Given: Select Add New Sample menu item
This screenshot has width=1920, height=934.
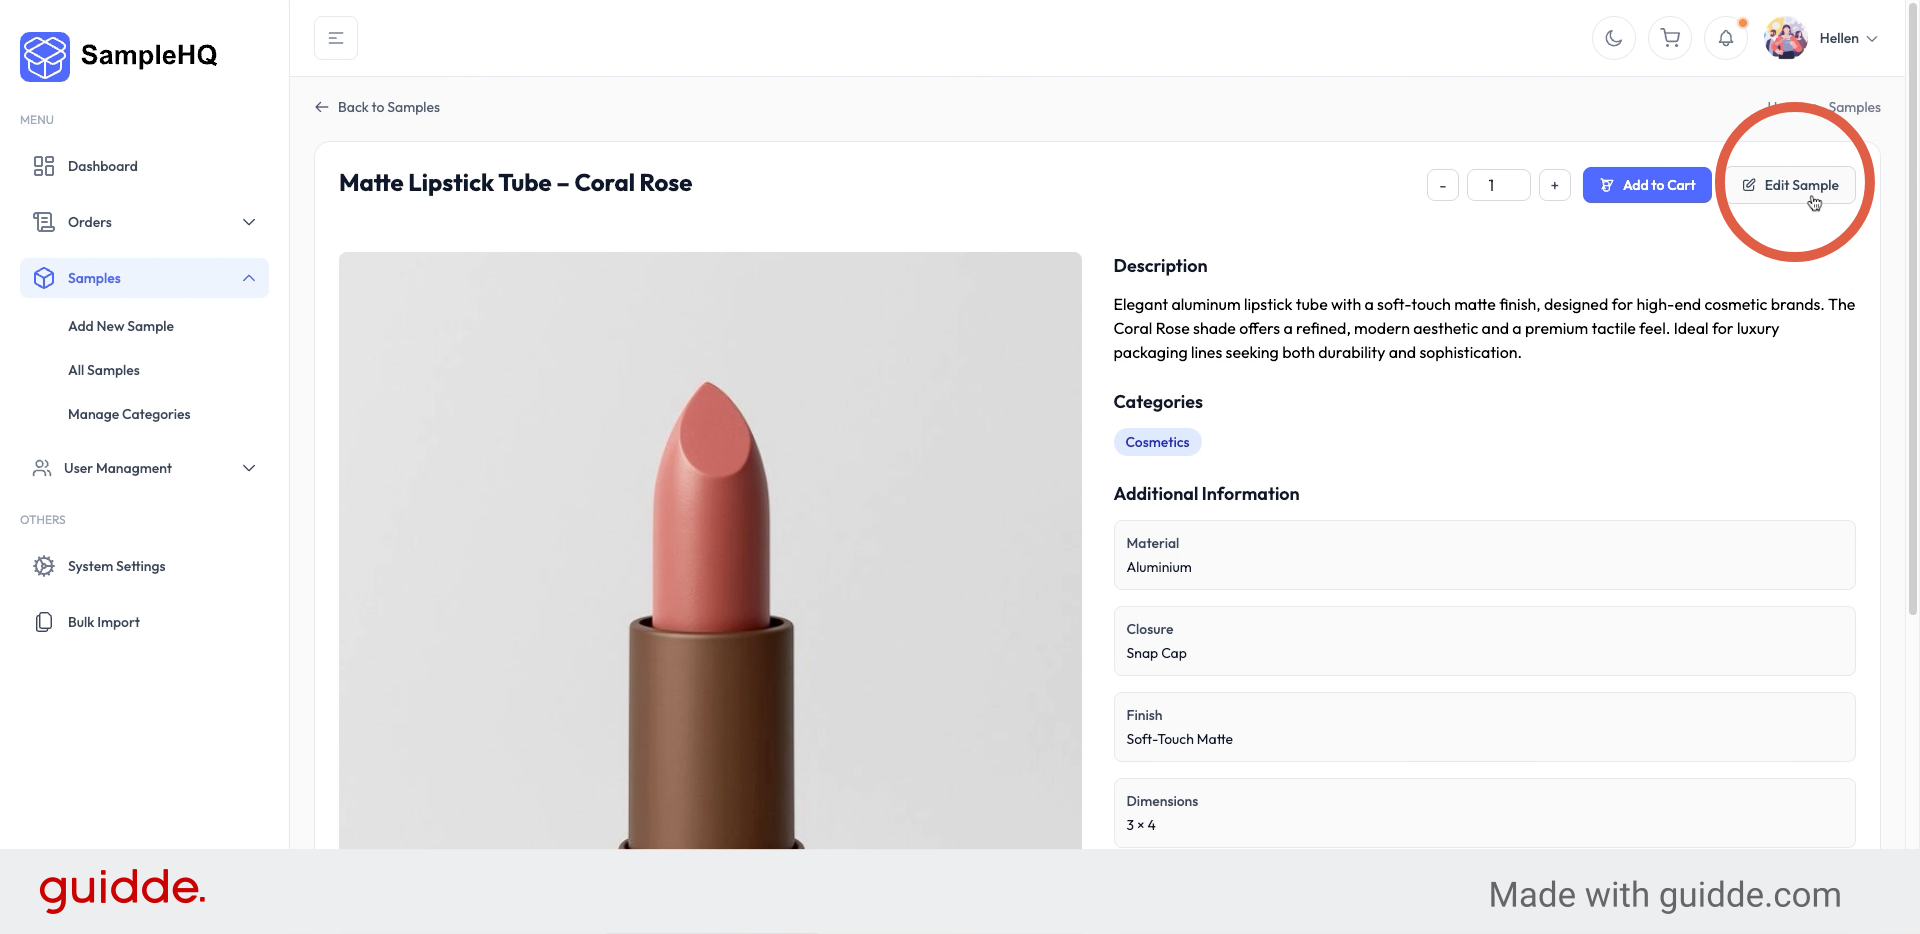Looking at the screenshot, I should point(121,326).
